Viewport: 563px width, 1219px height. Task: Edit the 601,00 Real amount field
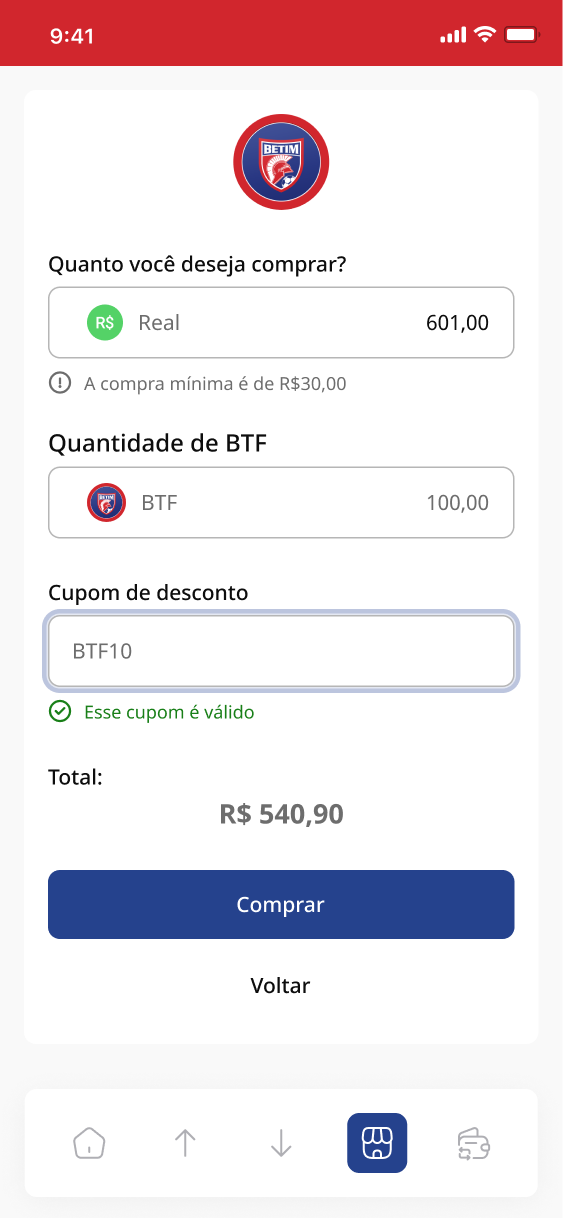[281, 322]
